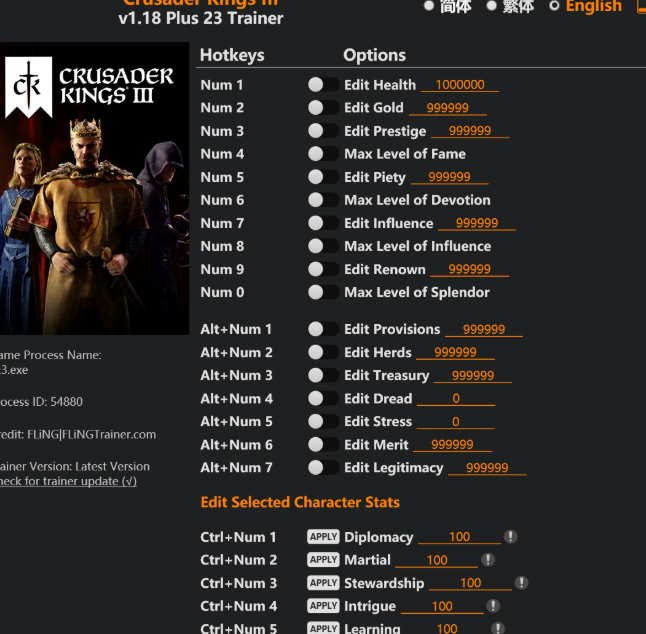The width and height of the screenshot is (646, 634).
Task: Click the Crusader Kings III cover image
Action: 93,189
